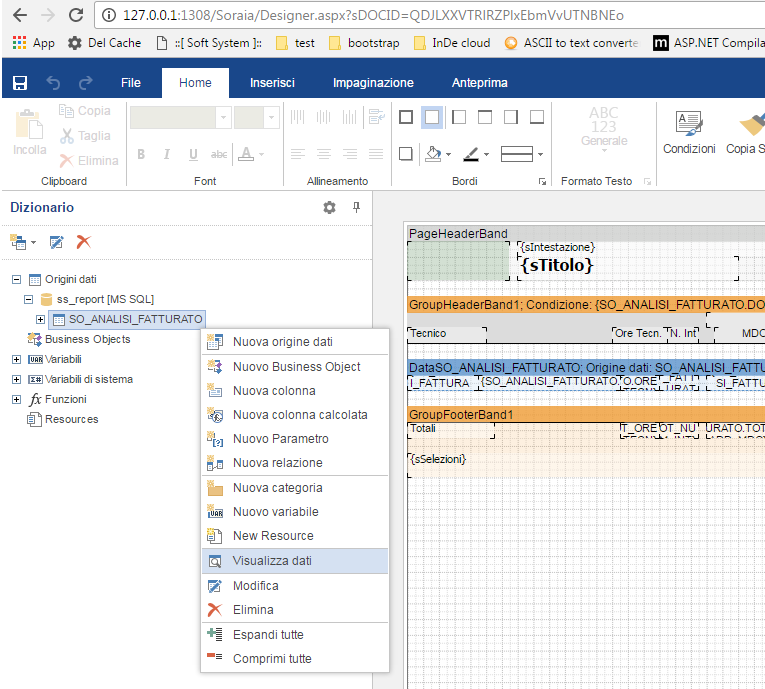This screenshot has width=765, height=689.
Task: Open border color picker
Action: [476, 154]
